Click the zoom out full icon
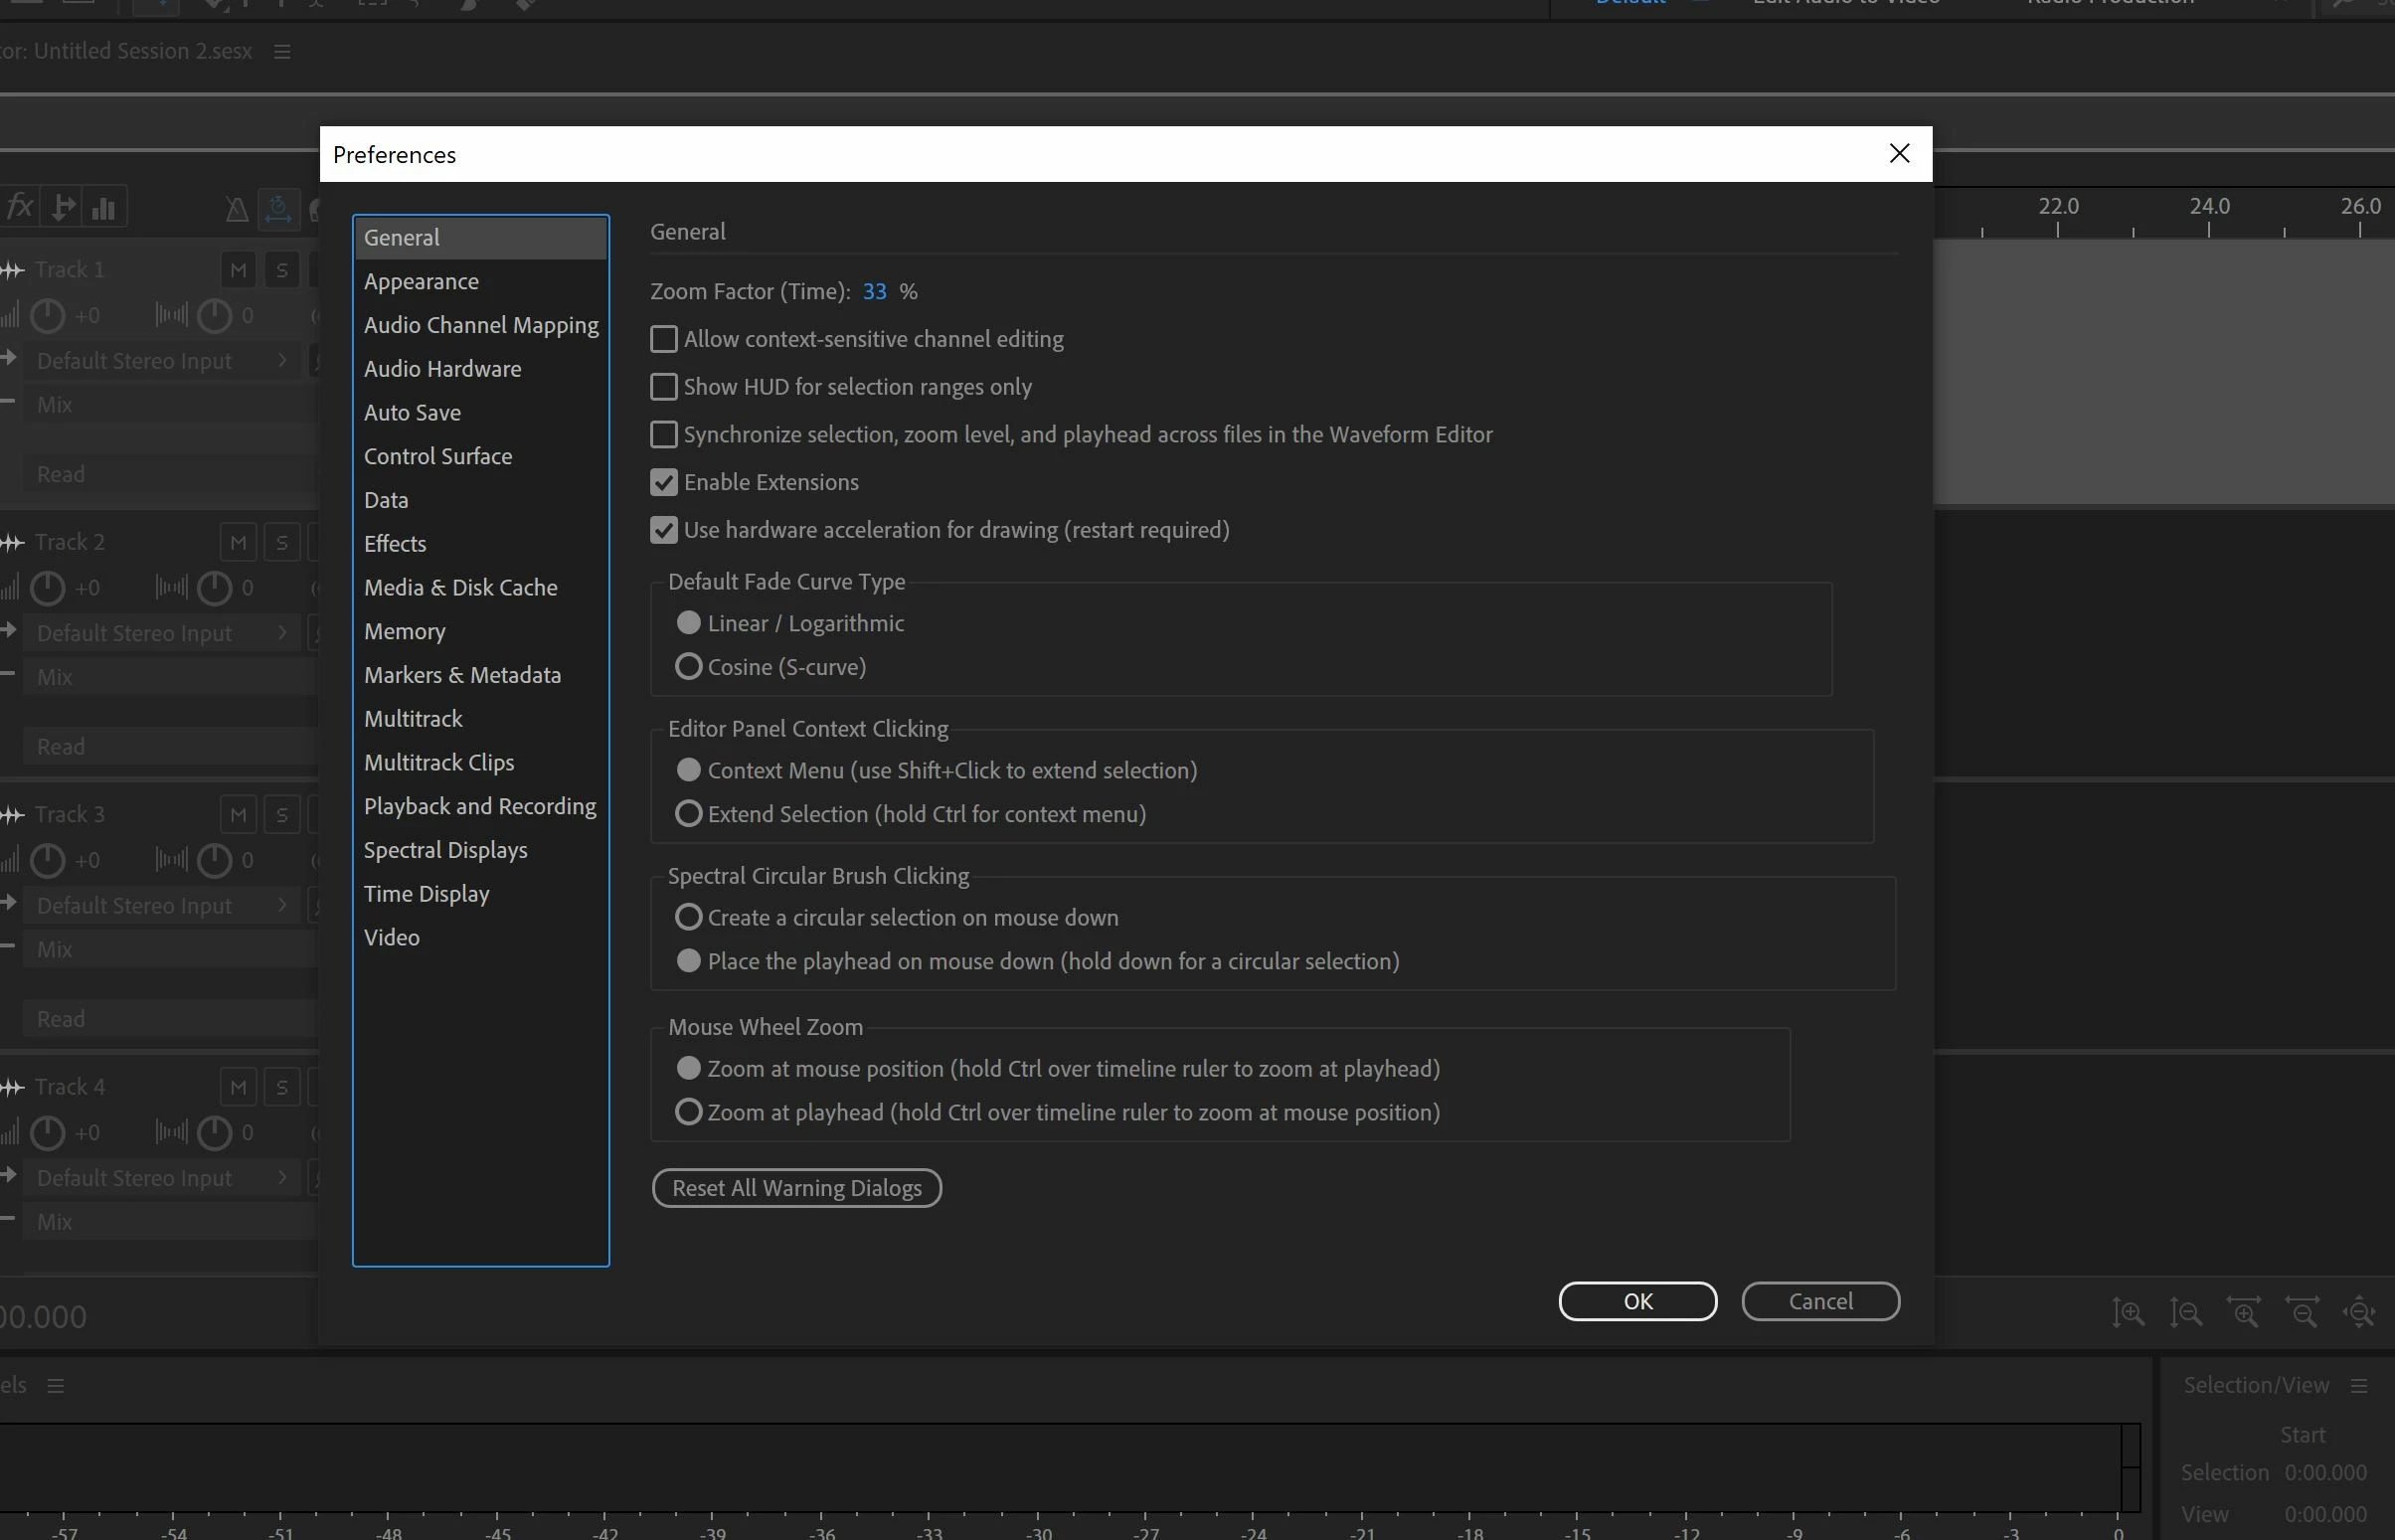This screenshot has height=1540, width=2395. [x=2360, y=1312]
